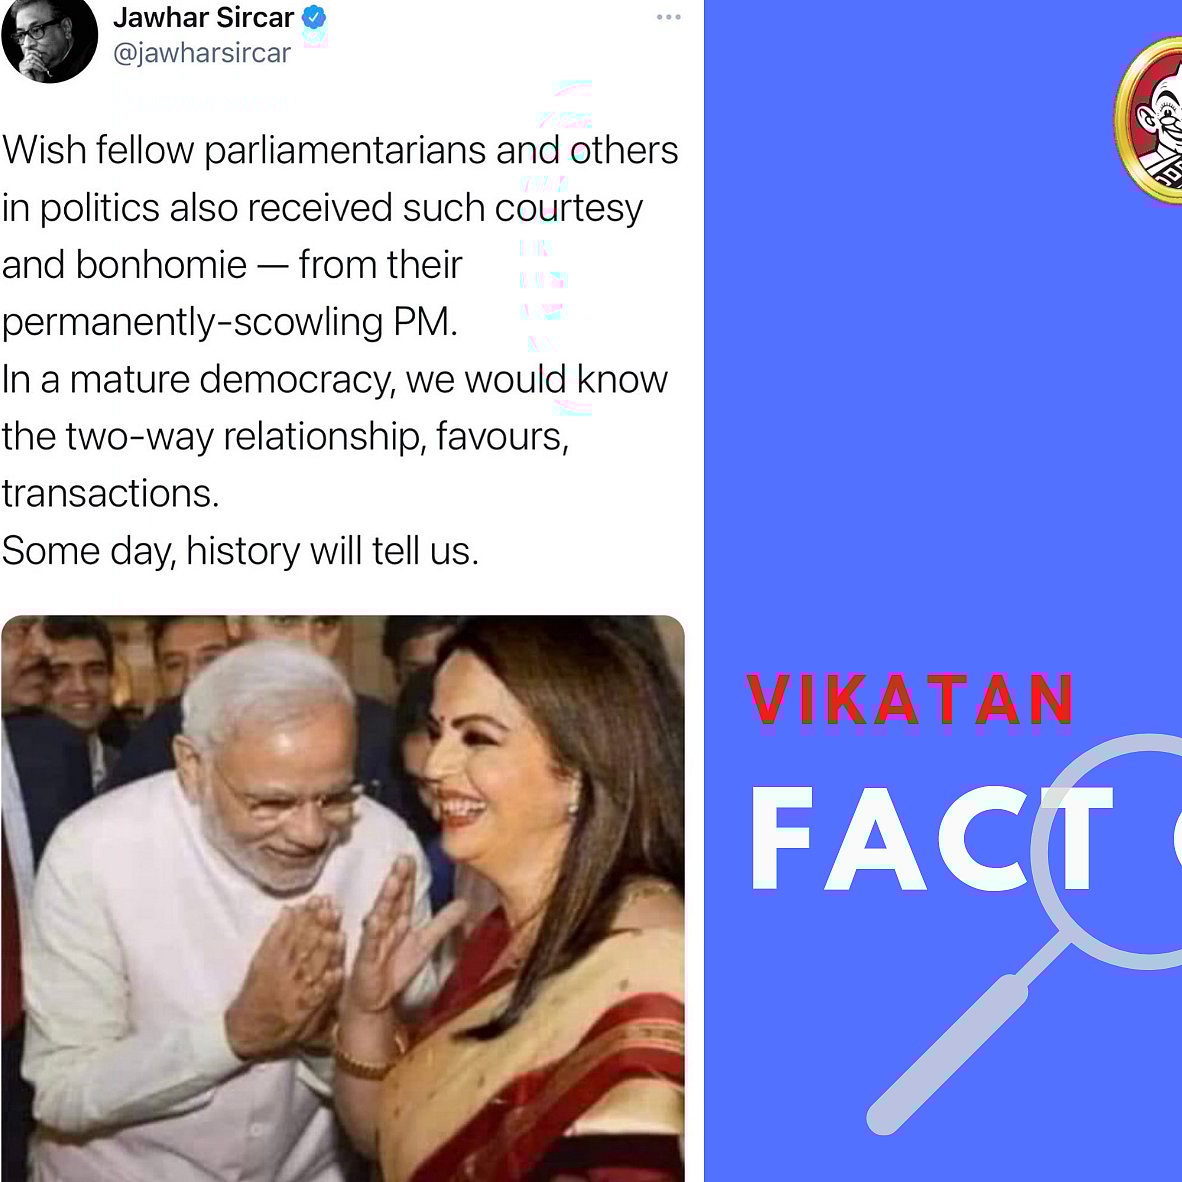Select "Some day, history will tell us."
Viewport: 1182px width, 1182px height.
coord(240,551)
